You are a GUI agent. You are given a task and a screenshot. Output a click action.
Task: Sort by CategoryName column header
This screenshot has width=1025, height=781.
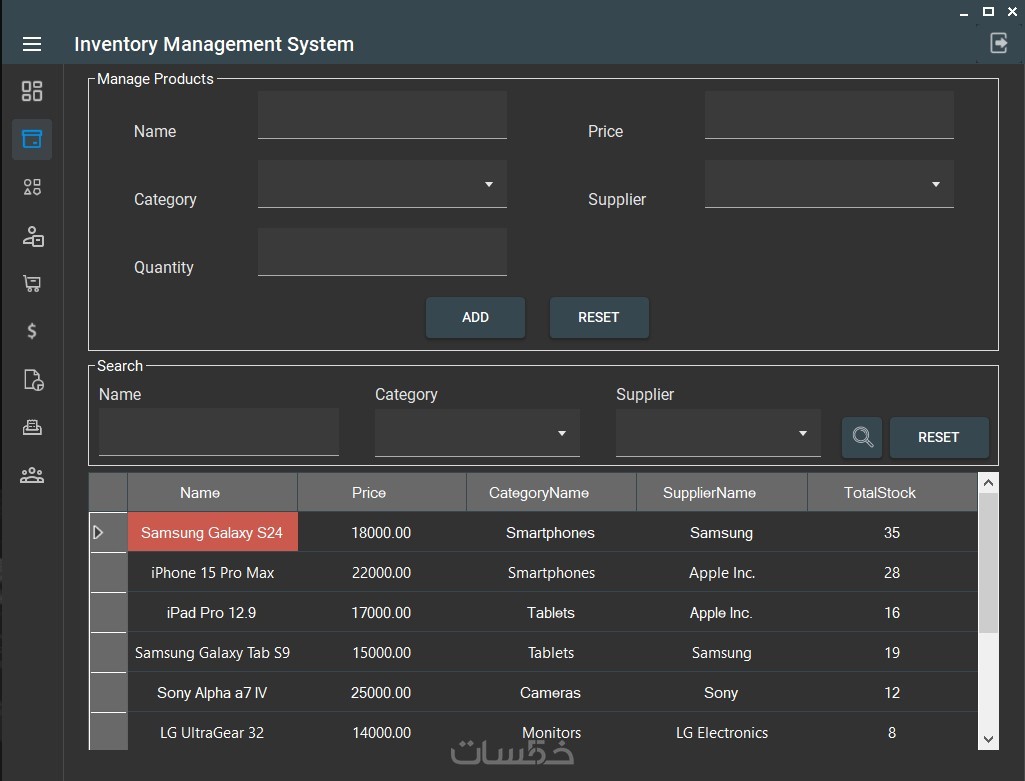551,492
